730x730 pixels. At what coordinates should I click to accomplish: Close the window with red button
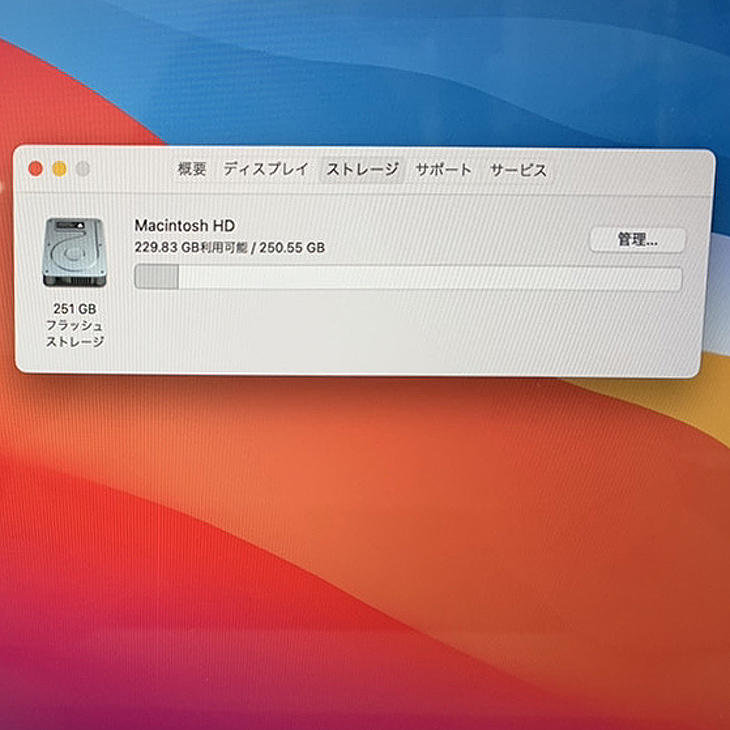[35, 169]
